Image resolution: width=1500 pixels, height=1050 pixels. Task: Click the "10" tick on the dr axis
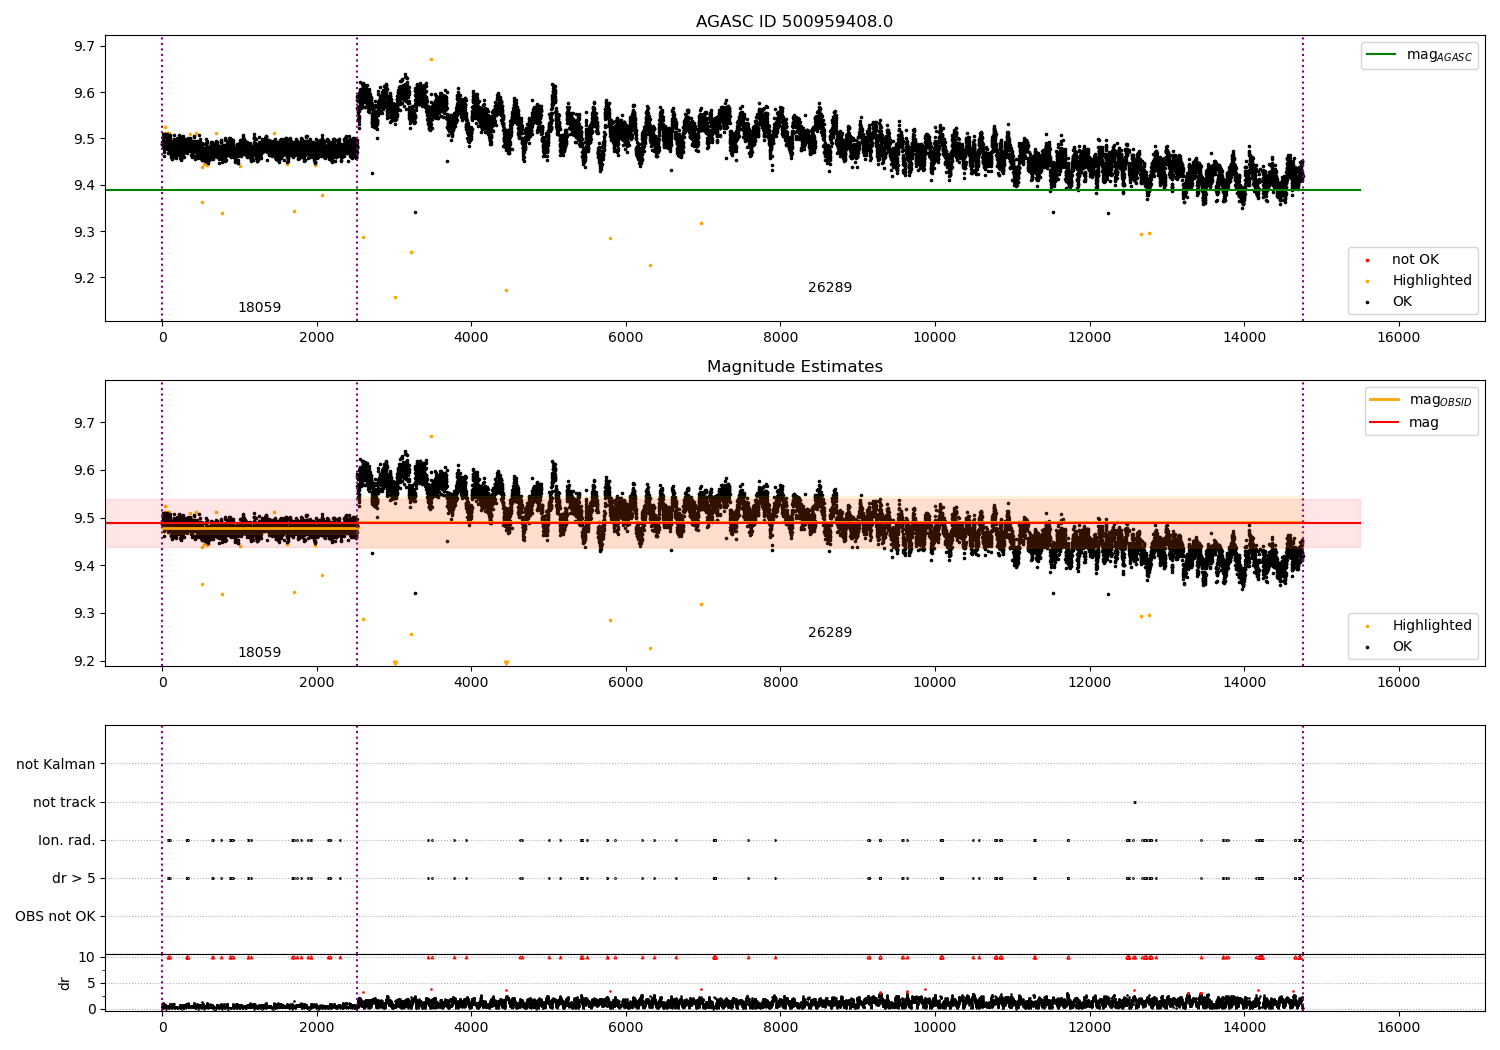(87, 957)
